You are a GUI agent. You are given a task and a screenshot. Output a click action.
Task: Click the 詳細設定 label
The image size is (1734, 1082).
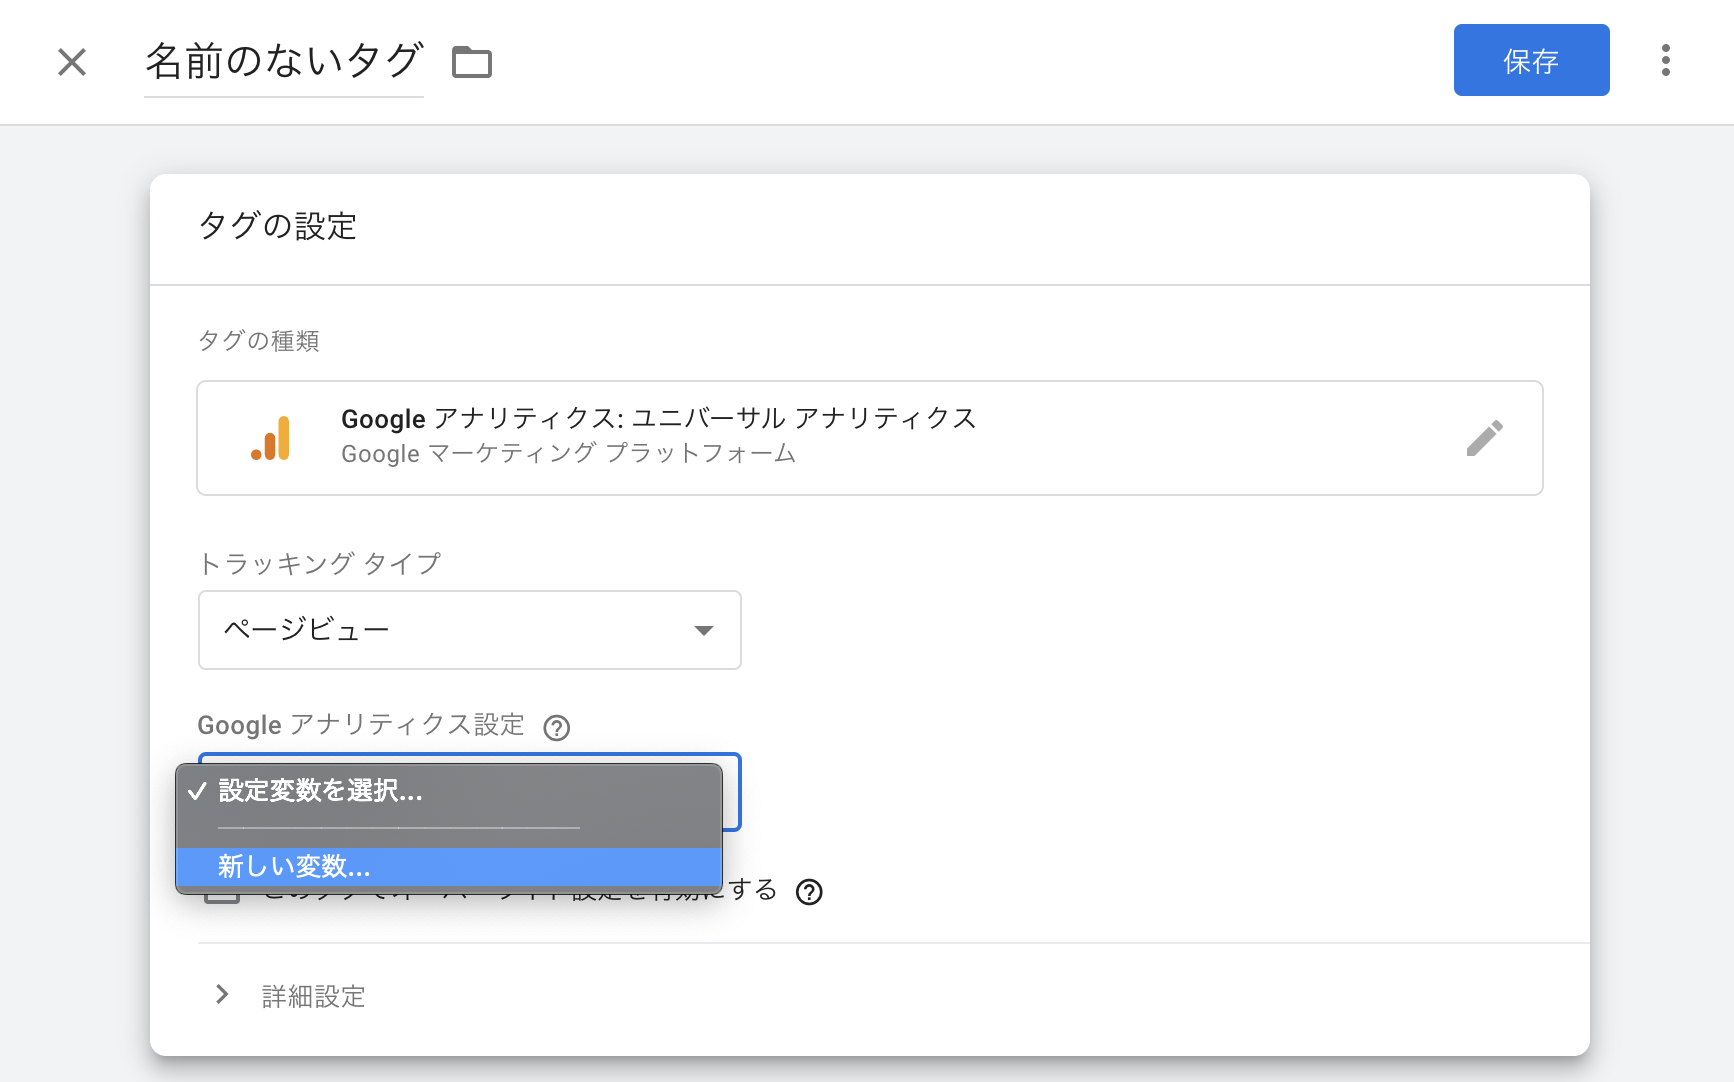[314, 997]
